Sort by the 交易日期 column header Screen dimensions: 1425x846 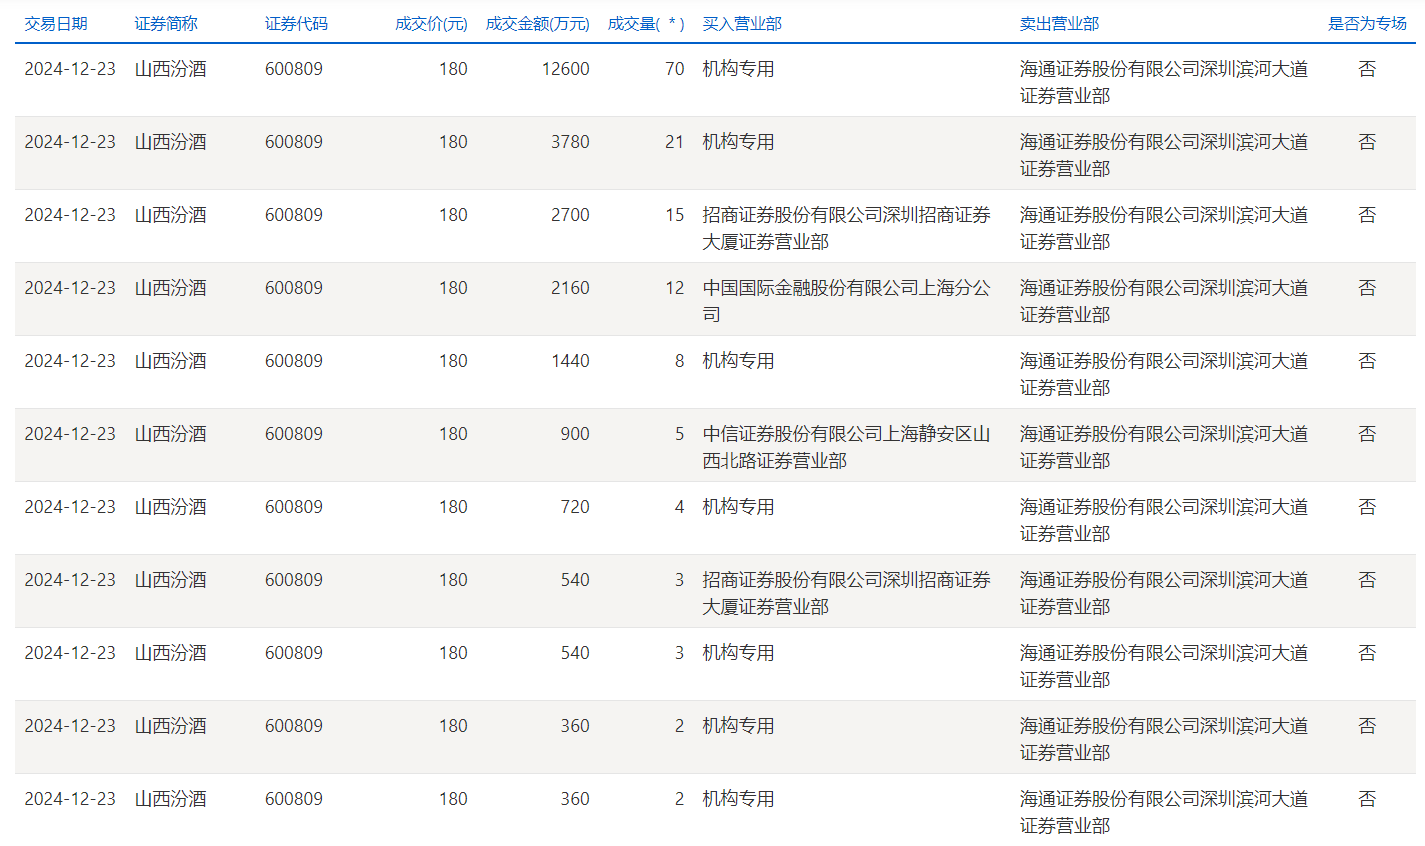56,23
